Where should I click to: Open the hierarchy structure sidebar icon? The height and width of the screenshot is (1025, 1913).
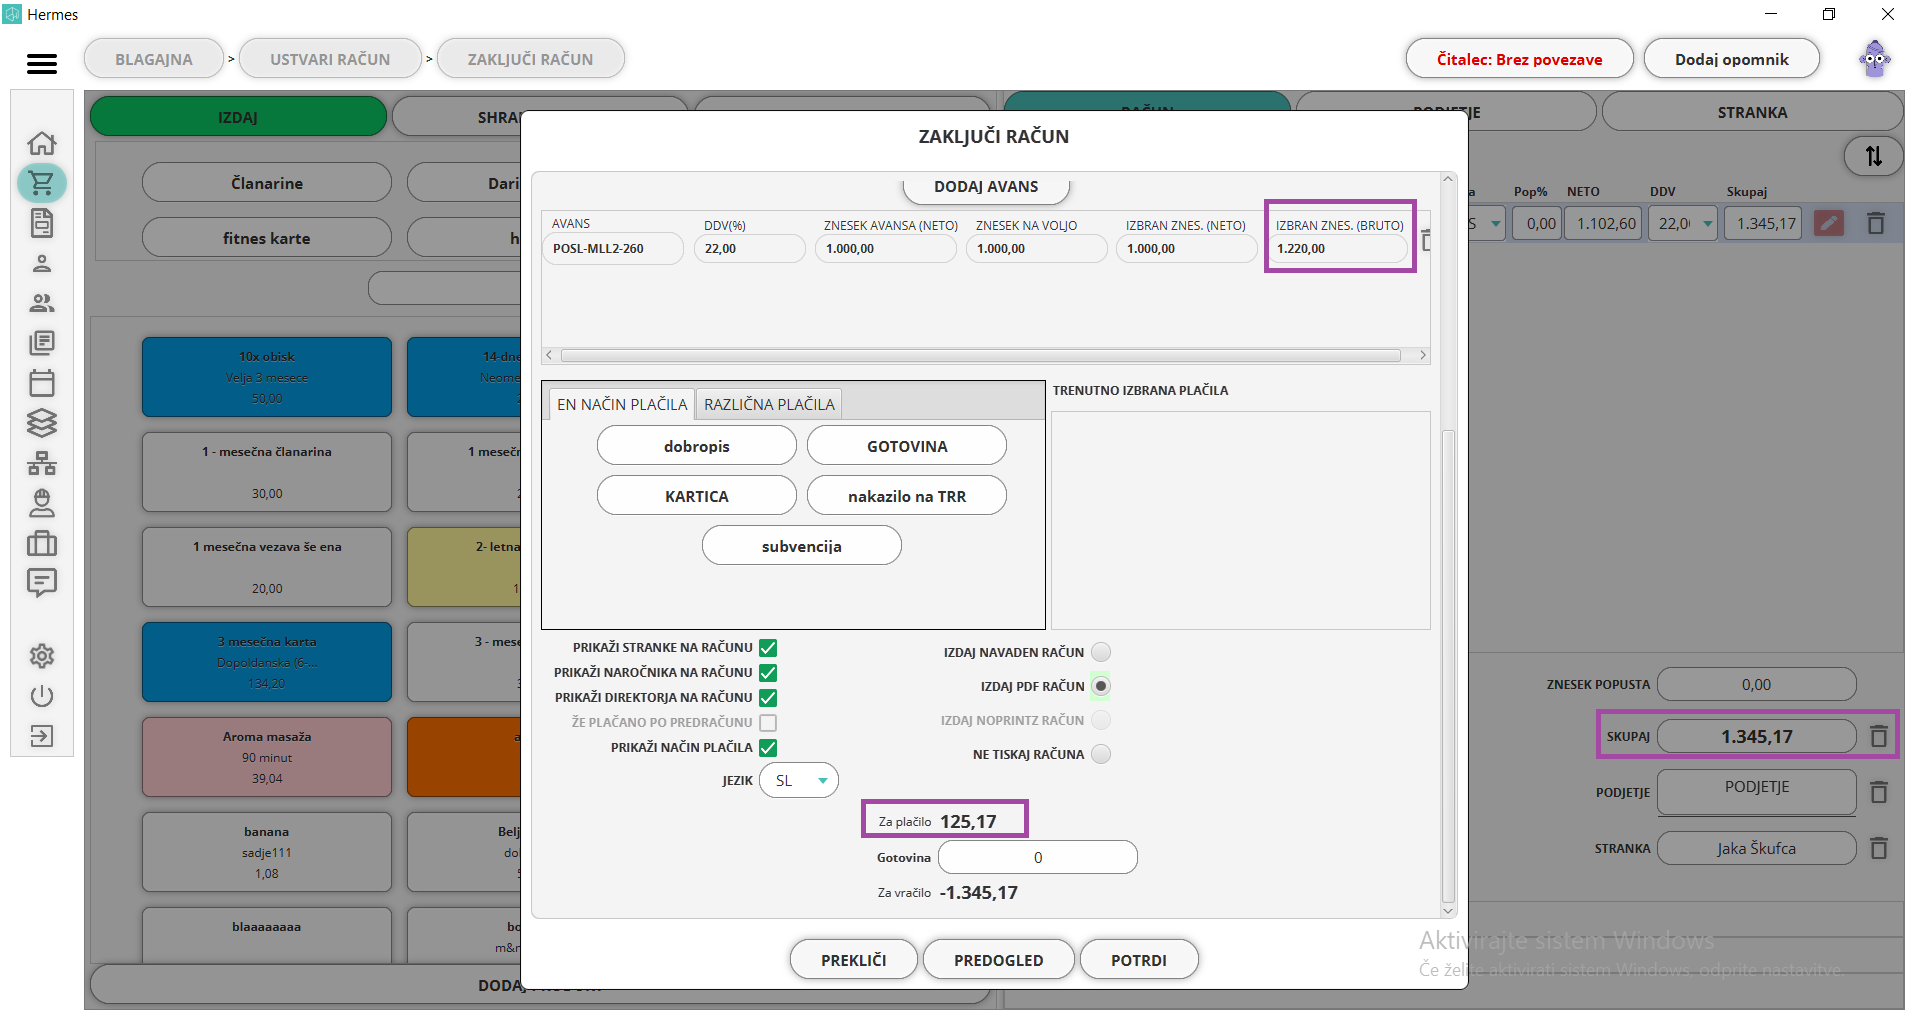point(41,463)
